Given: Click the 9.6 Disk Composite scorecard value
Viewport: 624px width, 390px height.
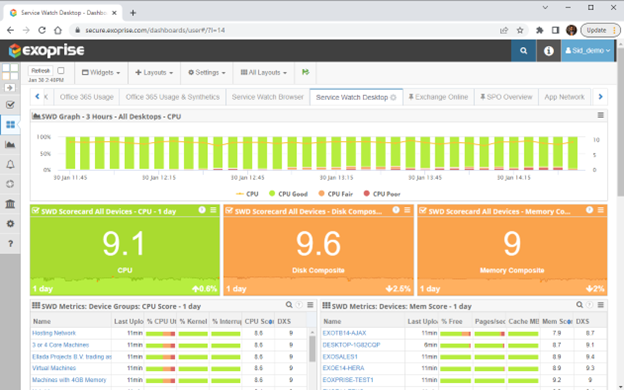Looking at the screenshot, I should [x=318, y=244].
